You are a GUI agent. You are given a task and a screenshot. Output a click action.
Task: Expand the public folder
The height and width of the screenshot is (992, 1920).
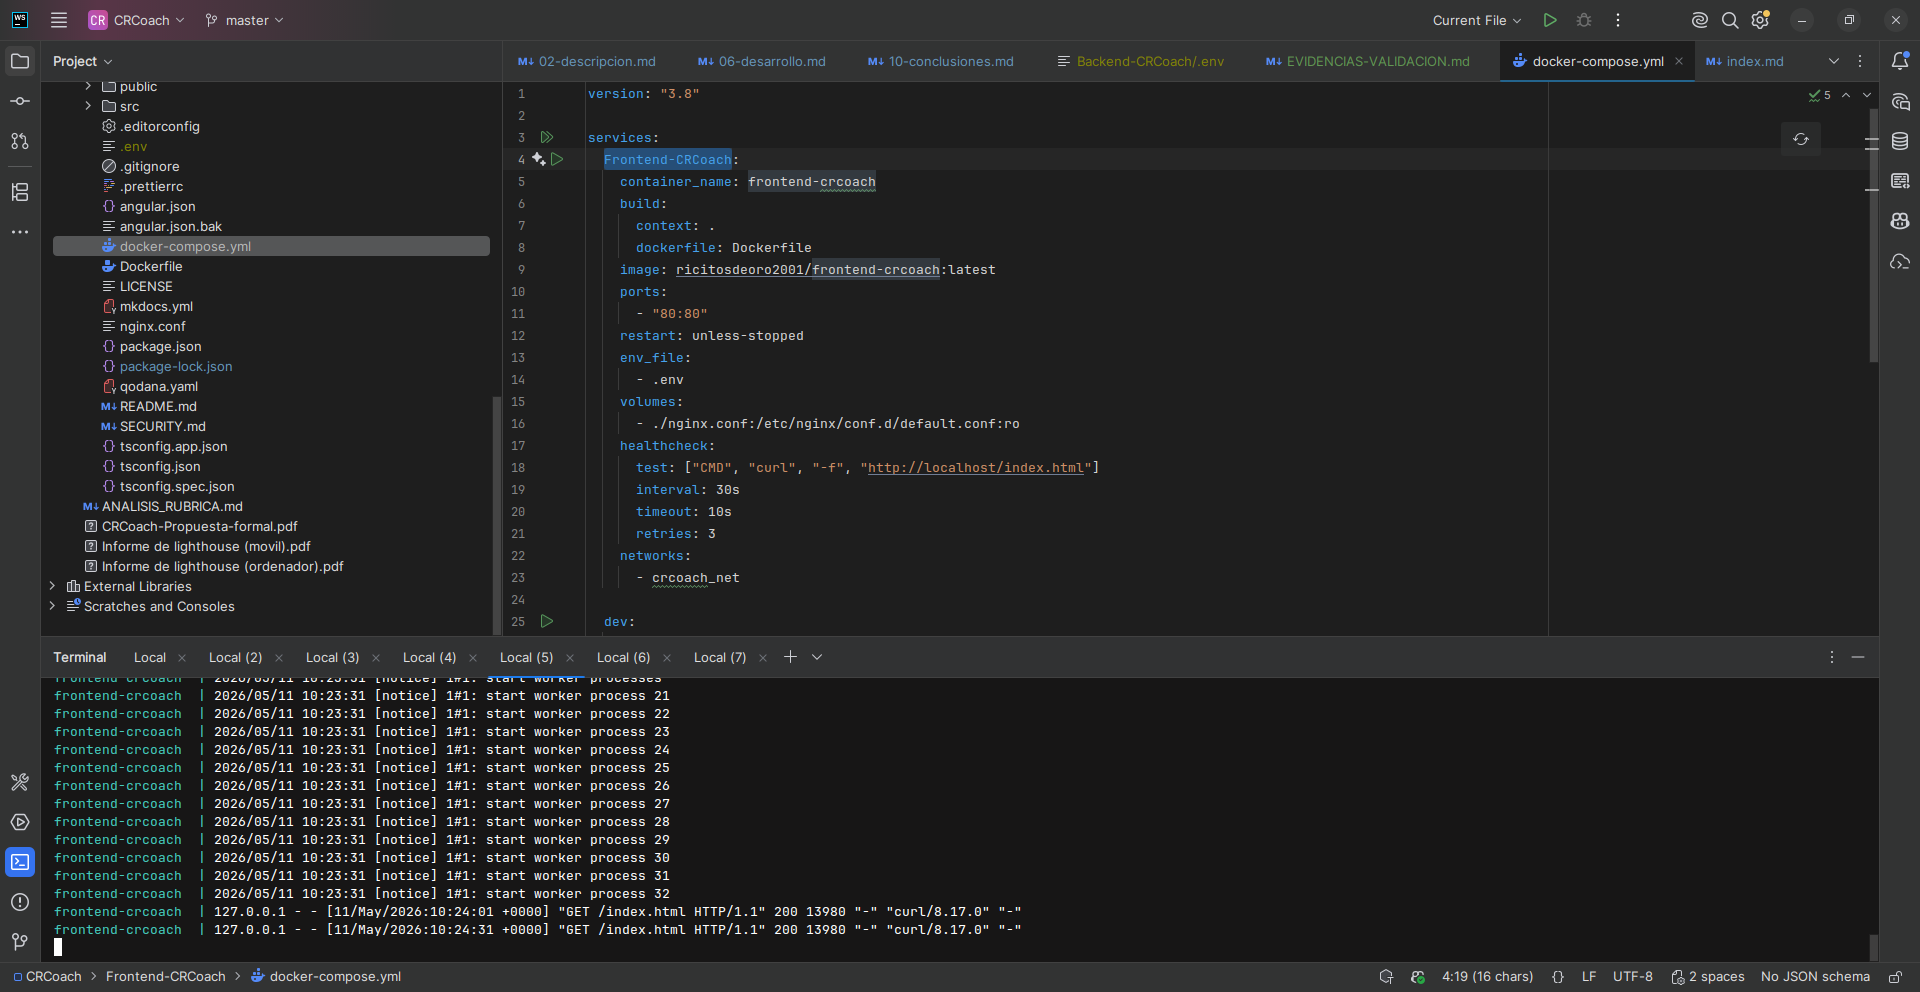click(x=88, y=86)
